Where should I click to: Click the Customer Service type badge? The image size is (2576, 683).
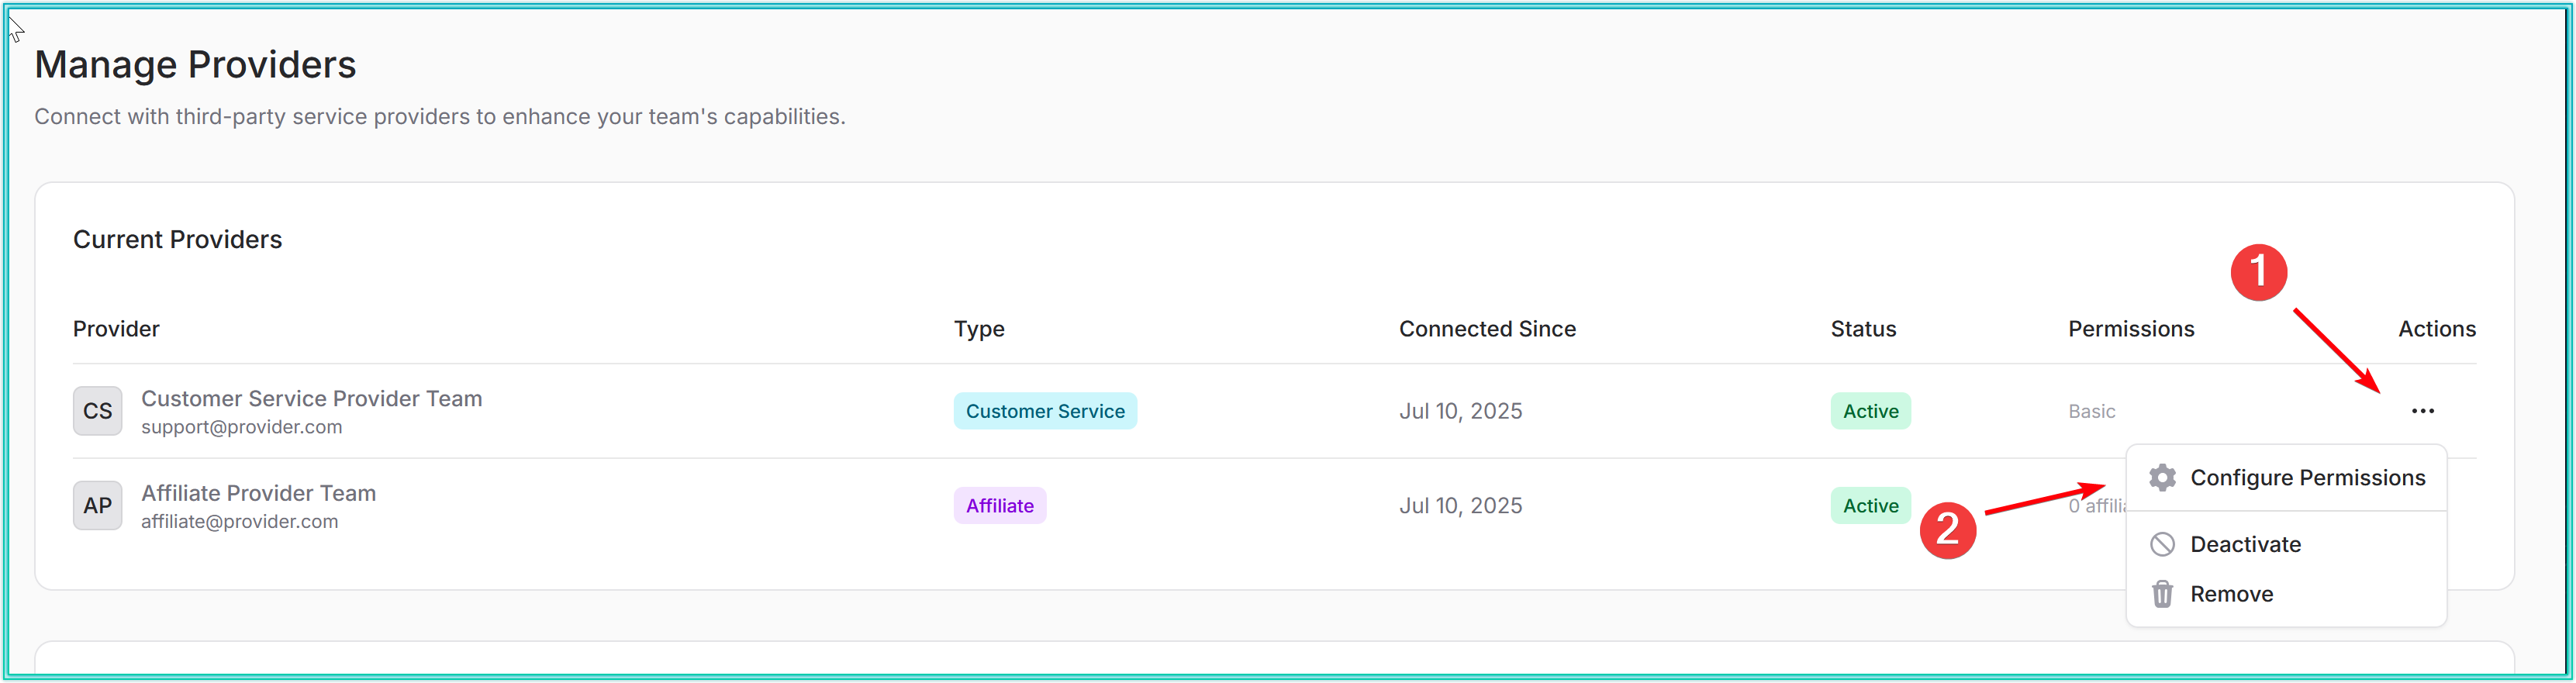[x=1044, y=411]
